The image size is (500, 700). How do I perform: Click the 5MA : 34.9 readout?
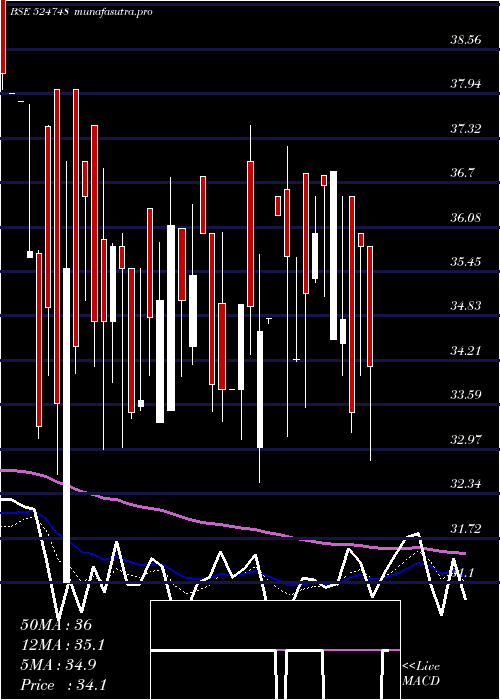tap(58, 665)
